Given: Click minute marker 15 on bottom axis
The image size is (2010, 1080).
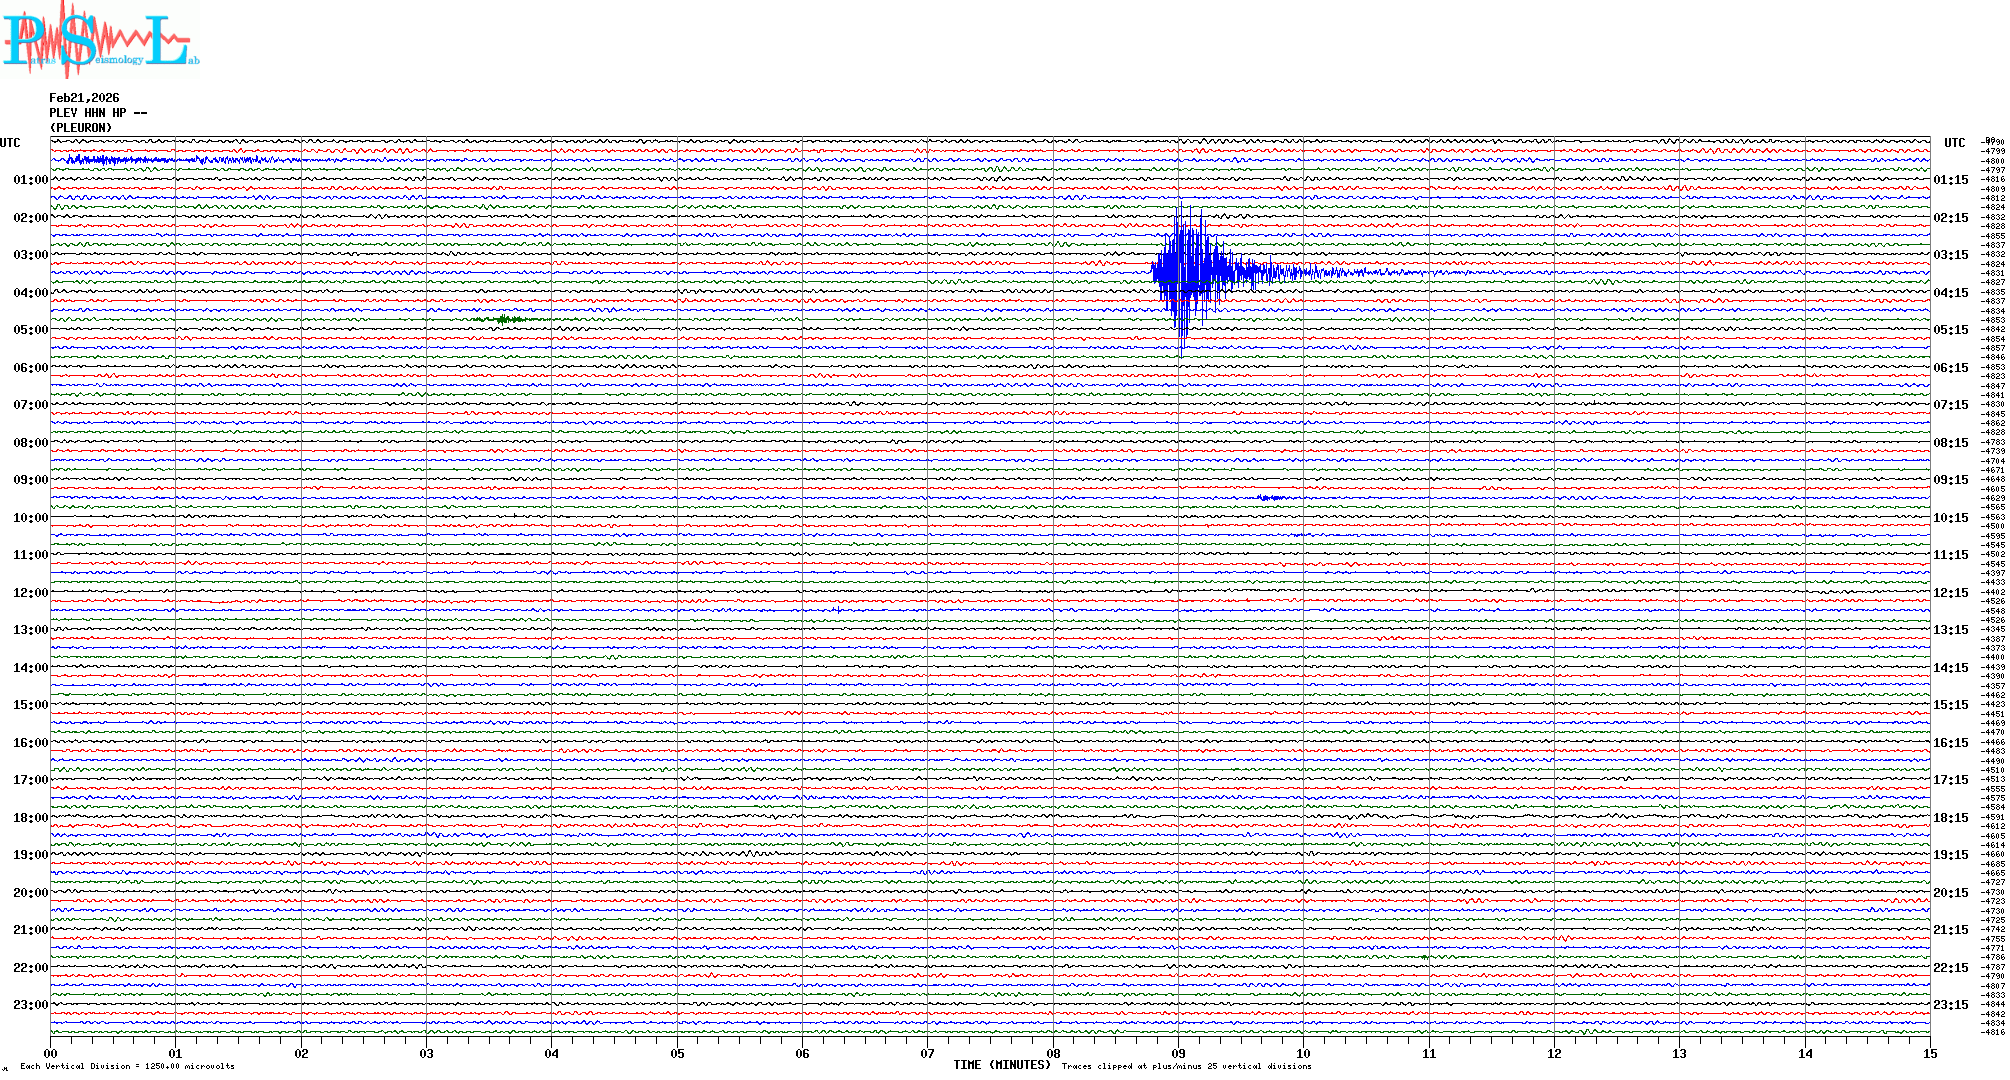Looking at the screenshot, I should 1929,1053.
